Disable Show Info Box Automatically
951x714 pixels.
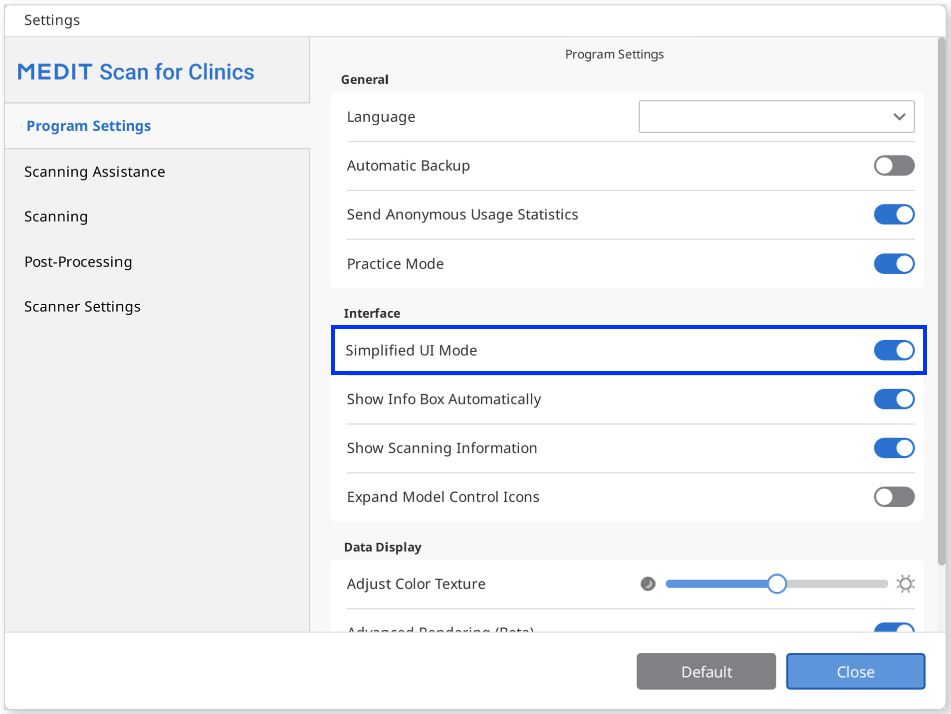click(x=893, y=399)
